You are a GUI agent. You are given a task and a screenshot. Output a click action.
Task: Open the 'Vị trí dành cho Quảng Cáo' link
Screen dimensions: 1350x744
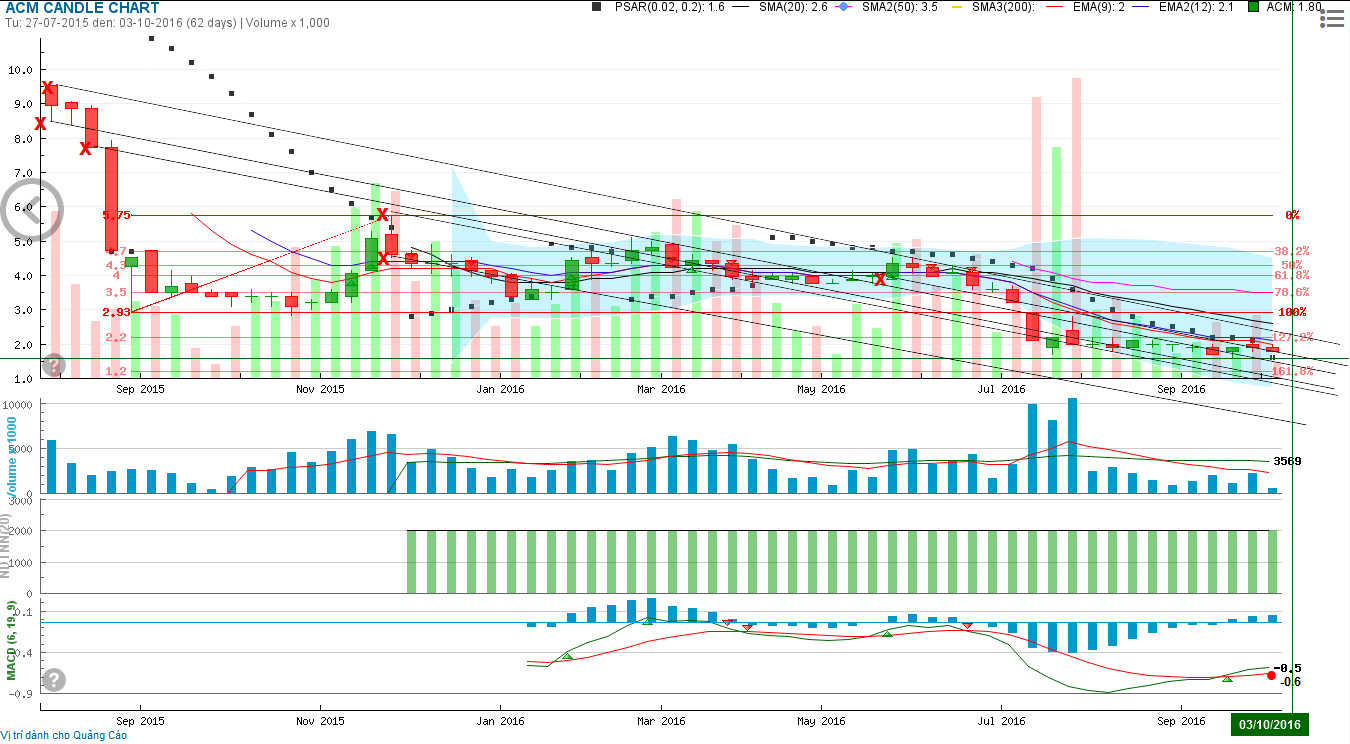[x=64, y=735]
